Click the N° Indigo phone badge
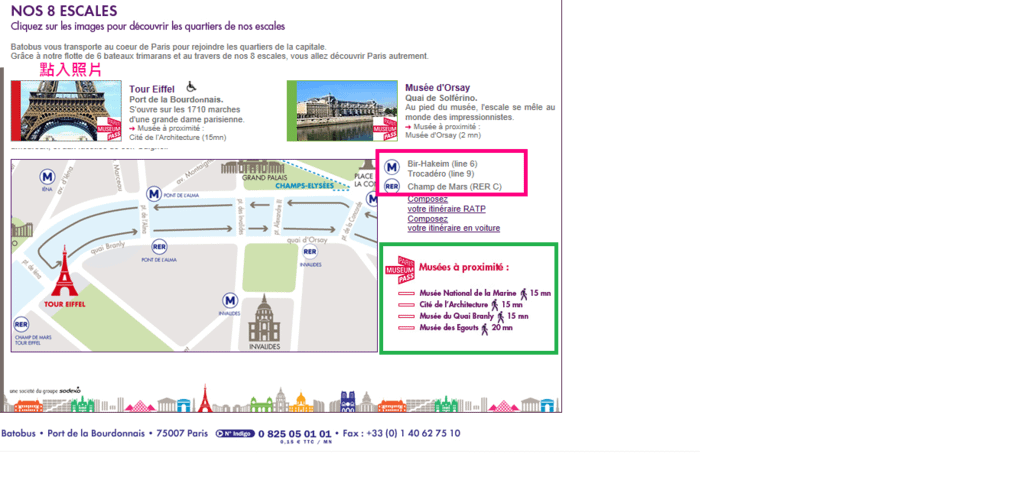The width and height of the screenshot is (1024, 480). click(x=235, y=434)
